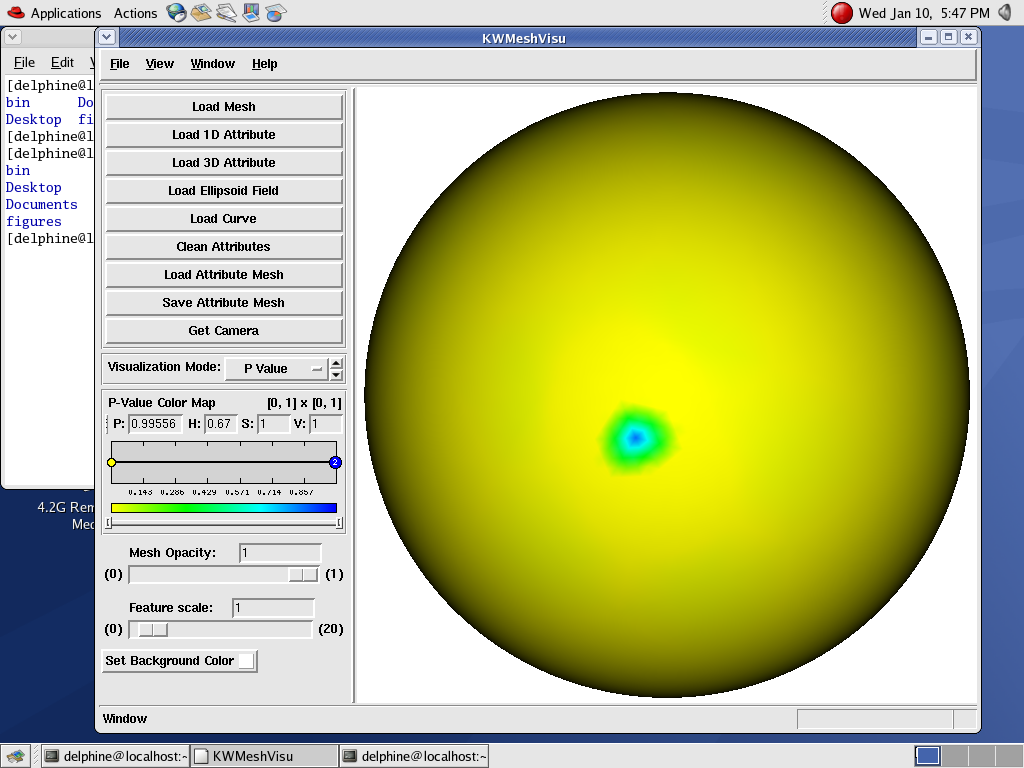
Task: Step Visualization Mode down with arrow
Action: (336, 375)
